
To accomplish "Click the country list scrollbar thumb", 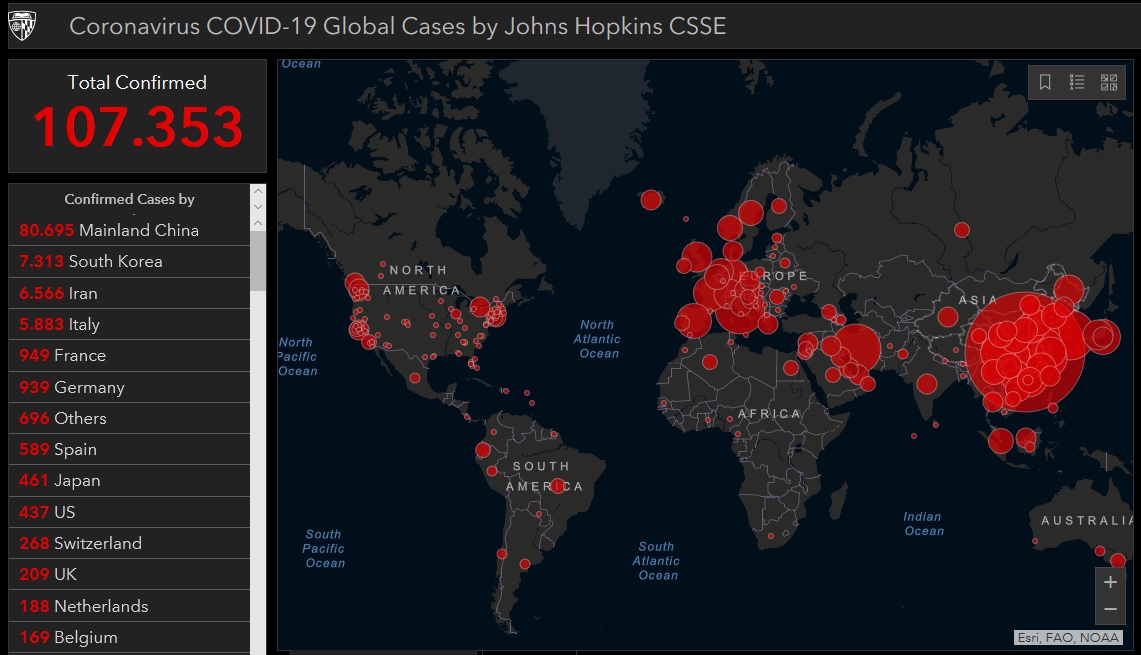I will [x=258, y=260].
